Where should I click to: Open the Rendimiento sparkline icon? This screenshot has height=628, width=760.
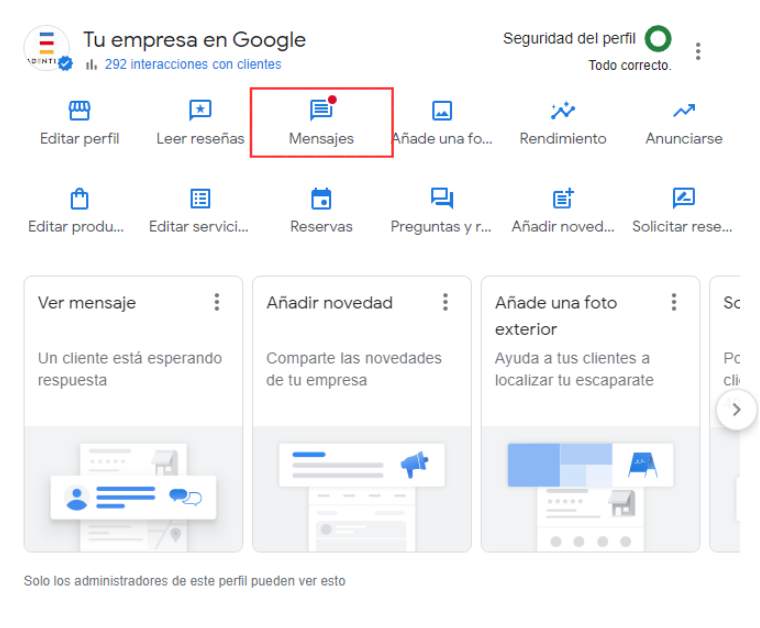pyautogui.click(x=563, y=110)
